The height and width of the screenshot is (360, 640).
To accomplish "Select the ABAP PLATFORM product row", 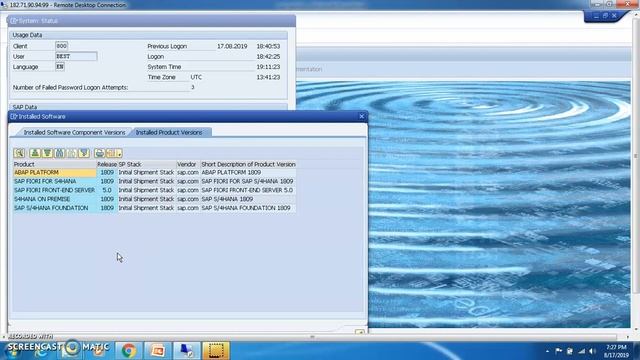I will pos(55,173).
